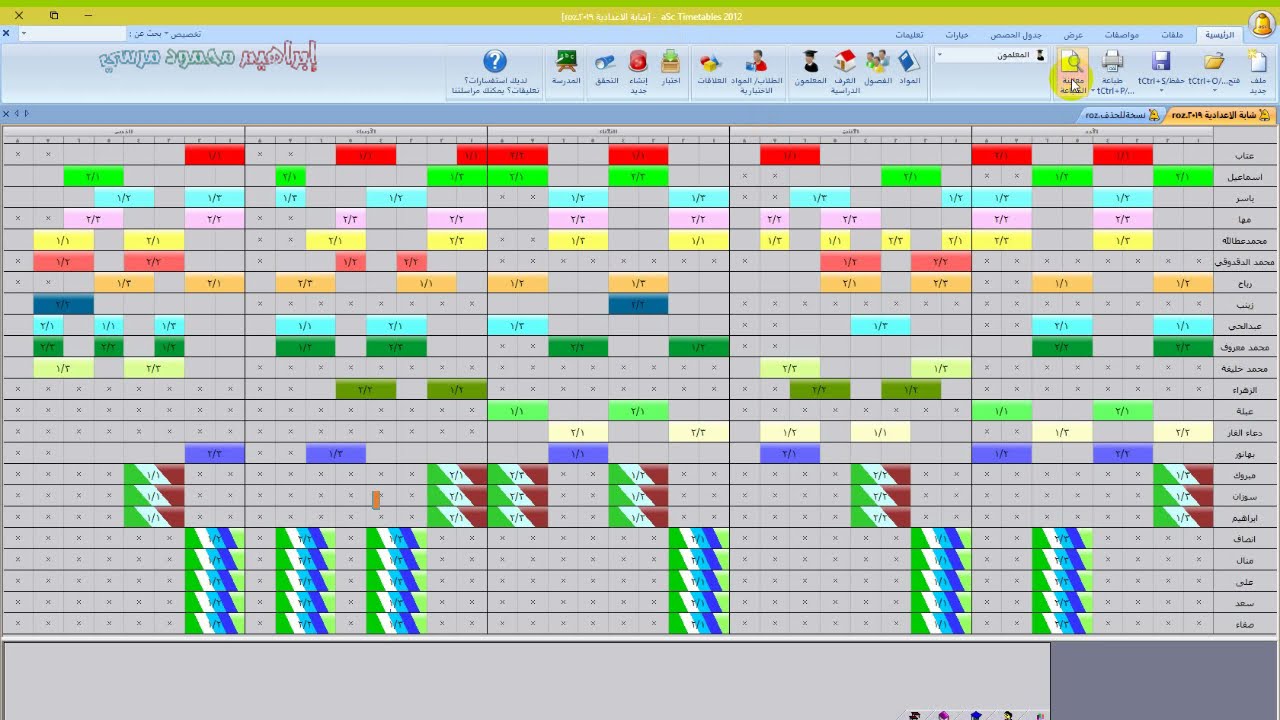Select teacher row الزهراء
Image resolution: width=1280 pixels, height=720 pixels.
click(1244, 390)
